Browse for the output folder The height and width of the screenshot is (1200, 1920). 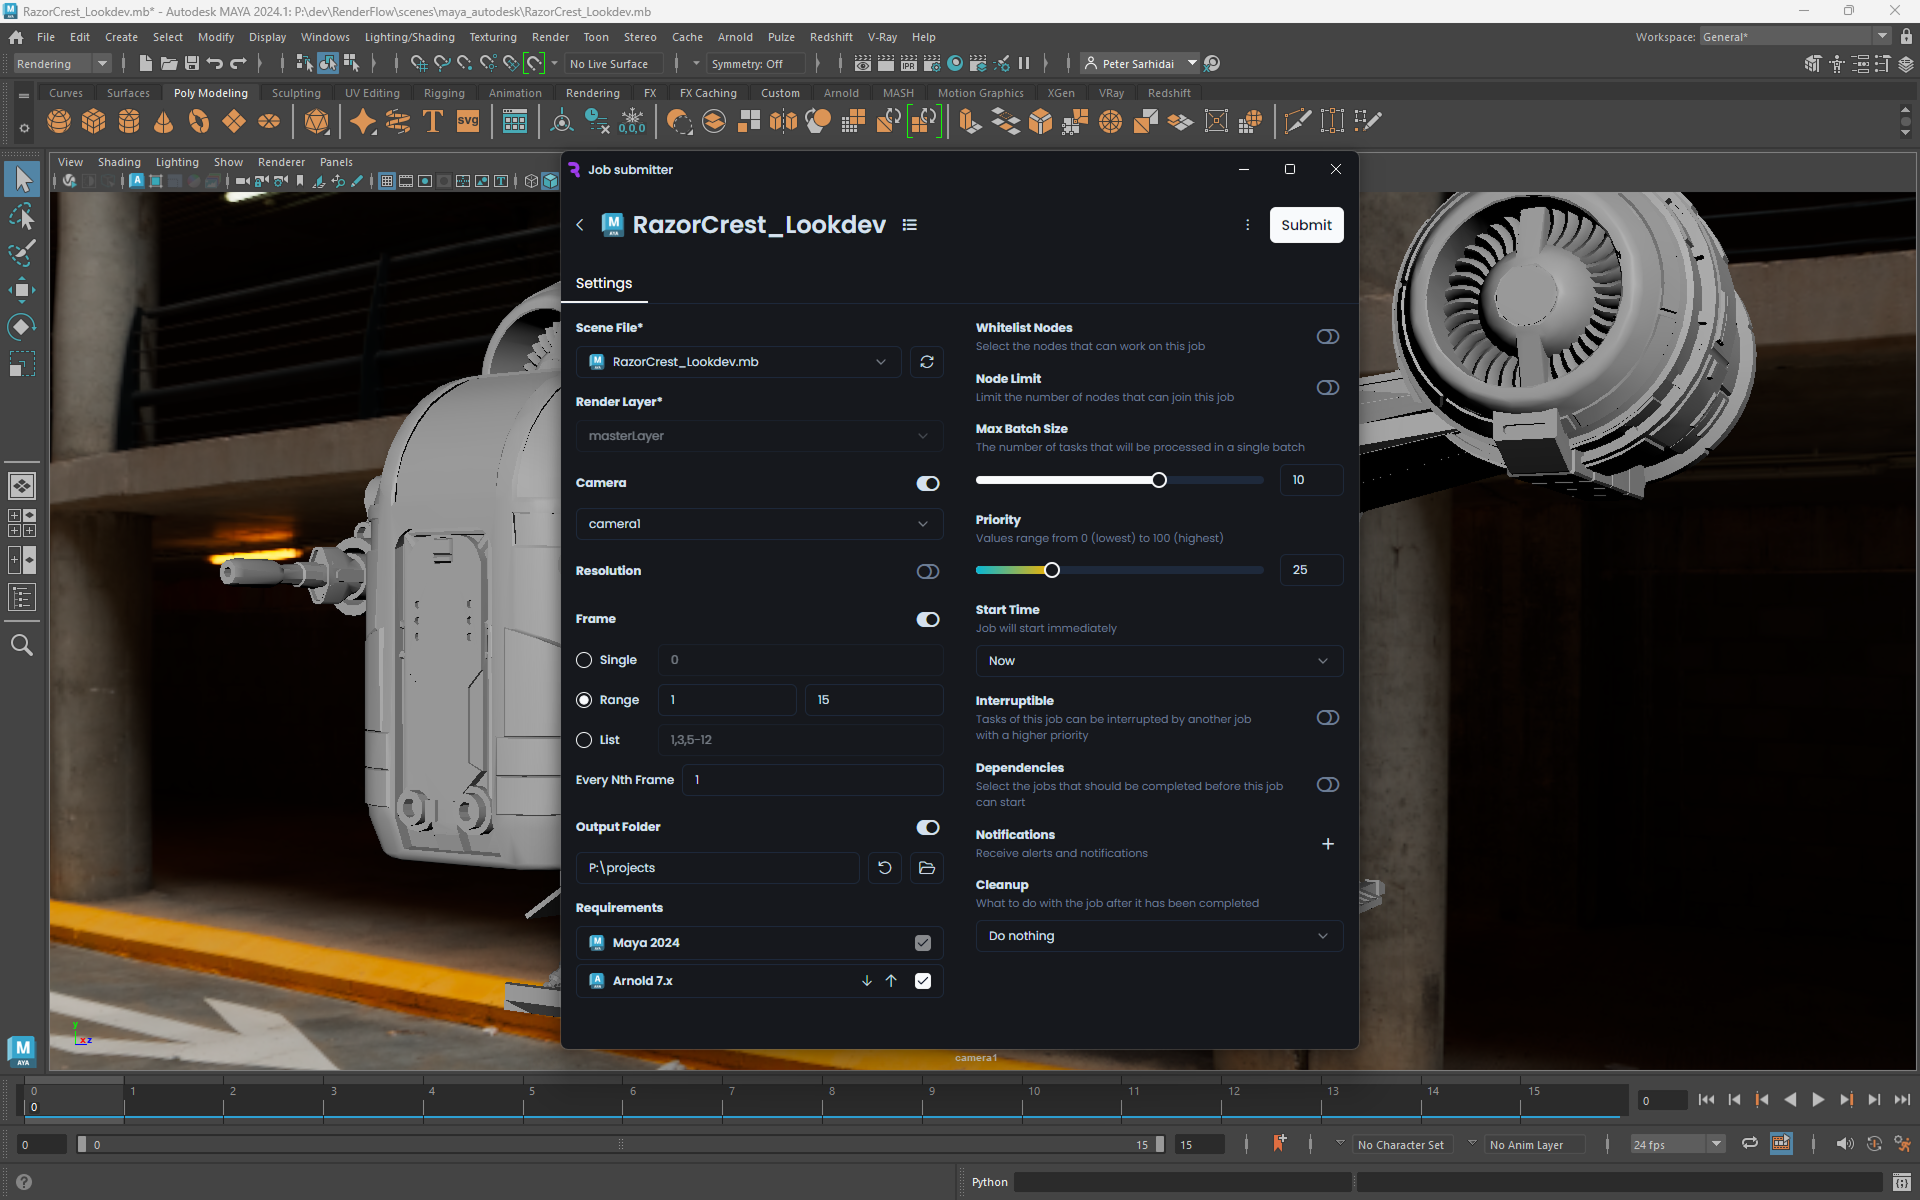tap(927, 868)
